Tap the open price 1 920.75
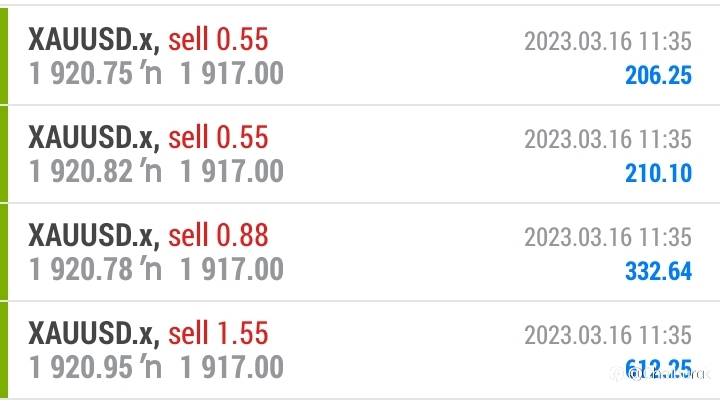720x402 pixels. coord(81,74)
